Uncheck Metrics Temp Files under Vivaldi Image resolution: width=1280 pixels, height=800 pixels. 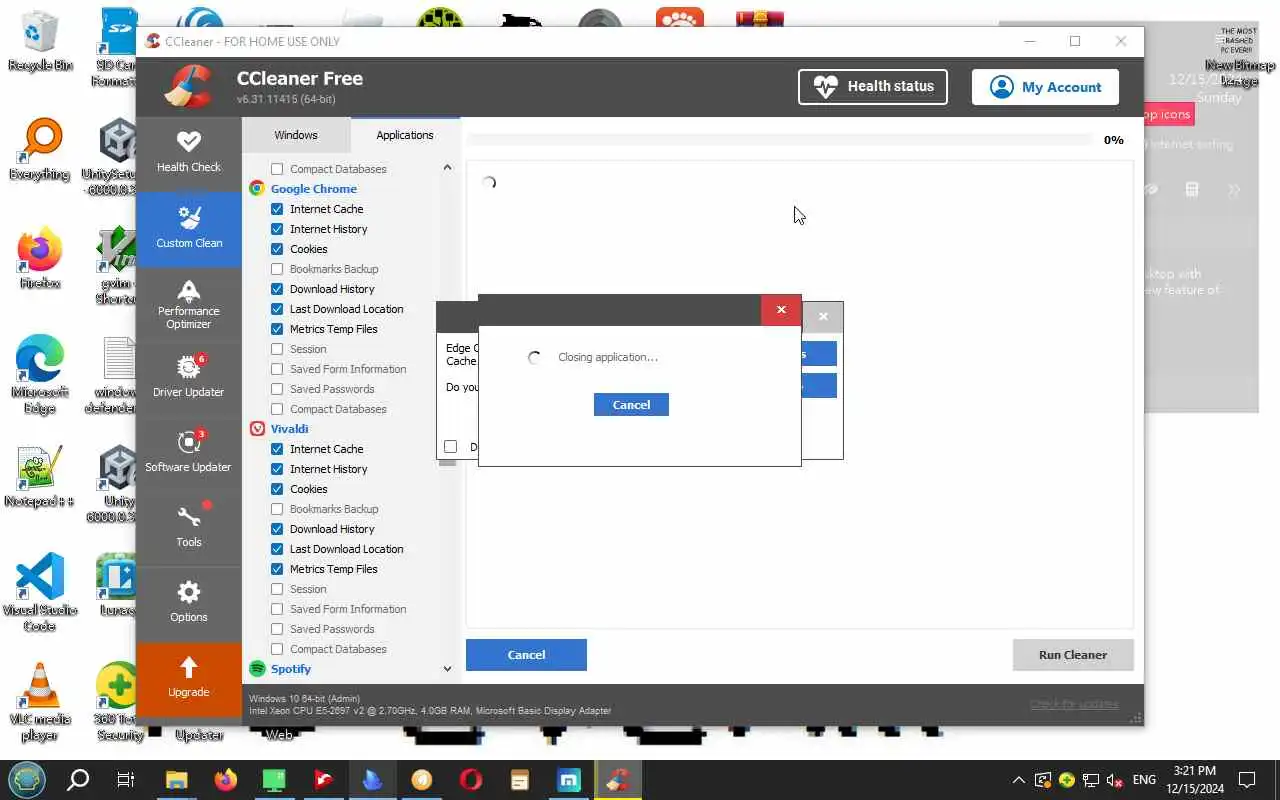click(277, 569)
